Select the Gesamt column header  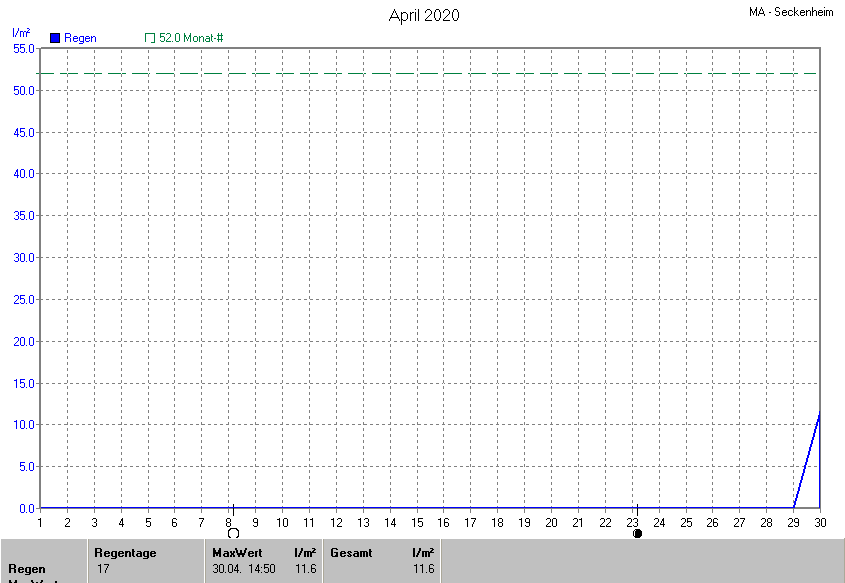point(351,552)
